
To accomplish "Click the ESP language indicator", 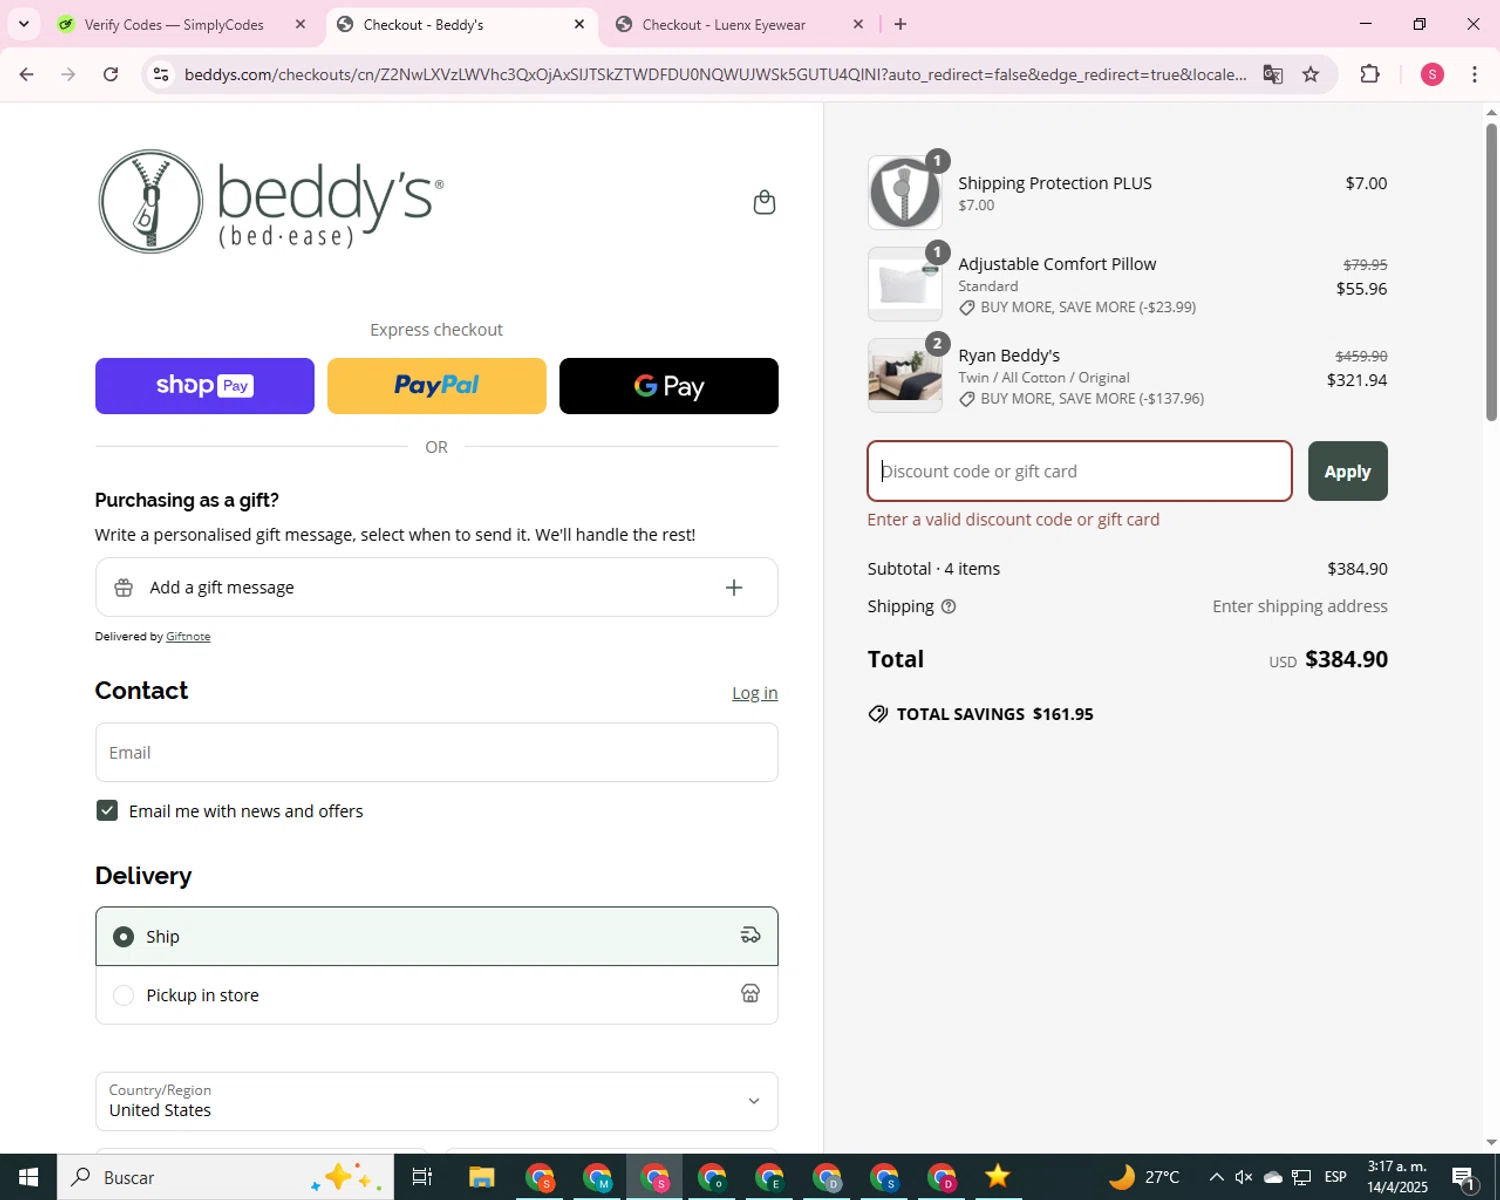I will (1336, 1177).
